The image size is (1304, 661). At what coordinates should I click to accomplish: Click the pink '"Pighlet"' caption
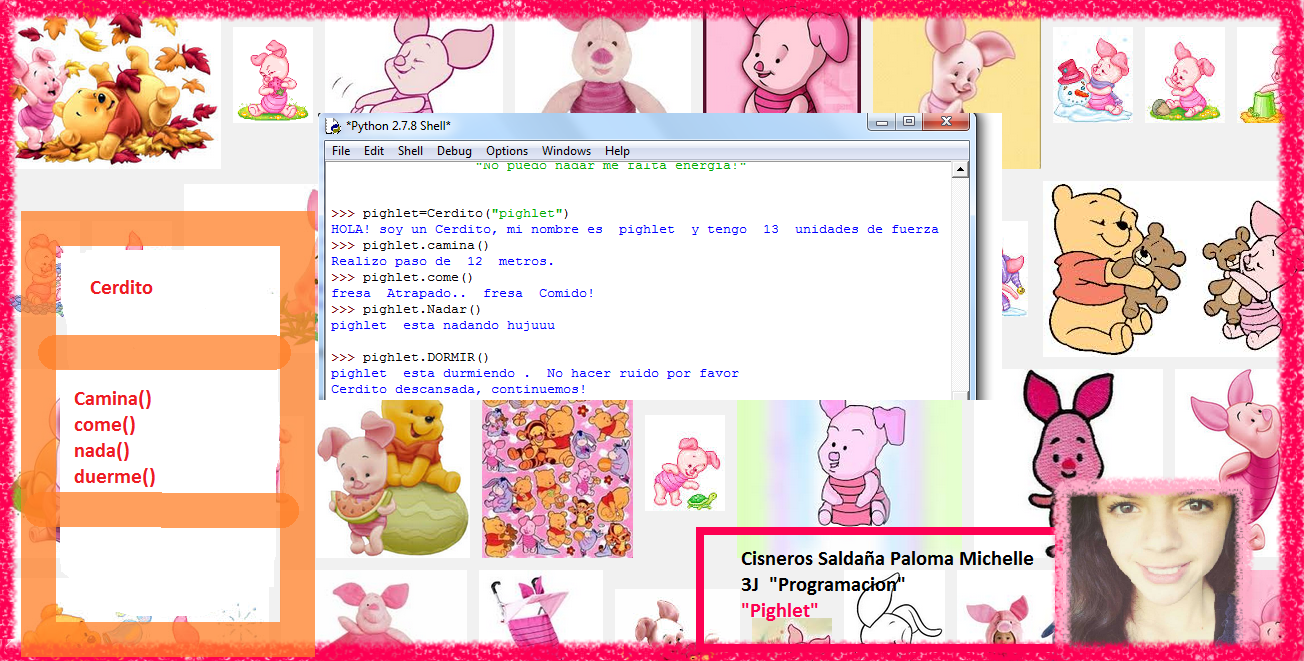coord(779,610)
